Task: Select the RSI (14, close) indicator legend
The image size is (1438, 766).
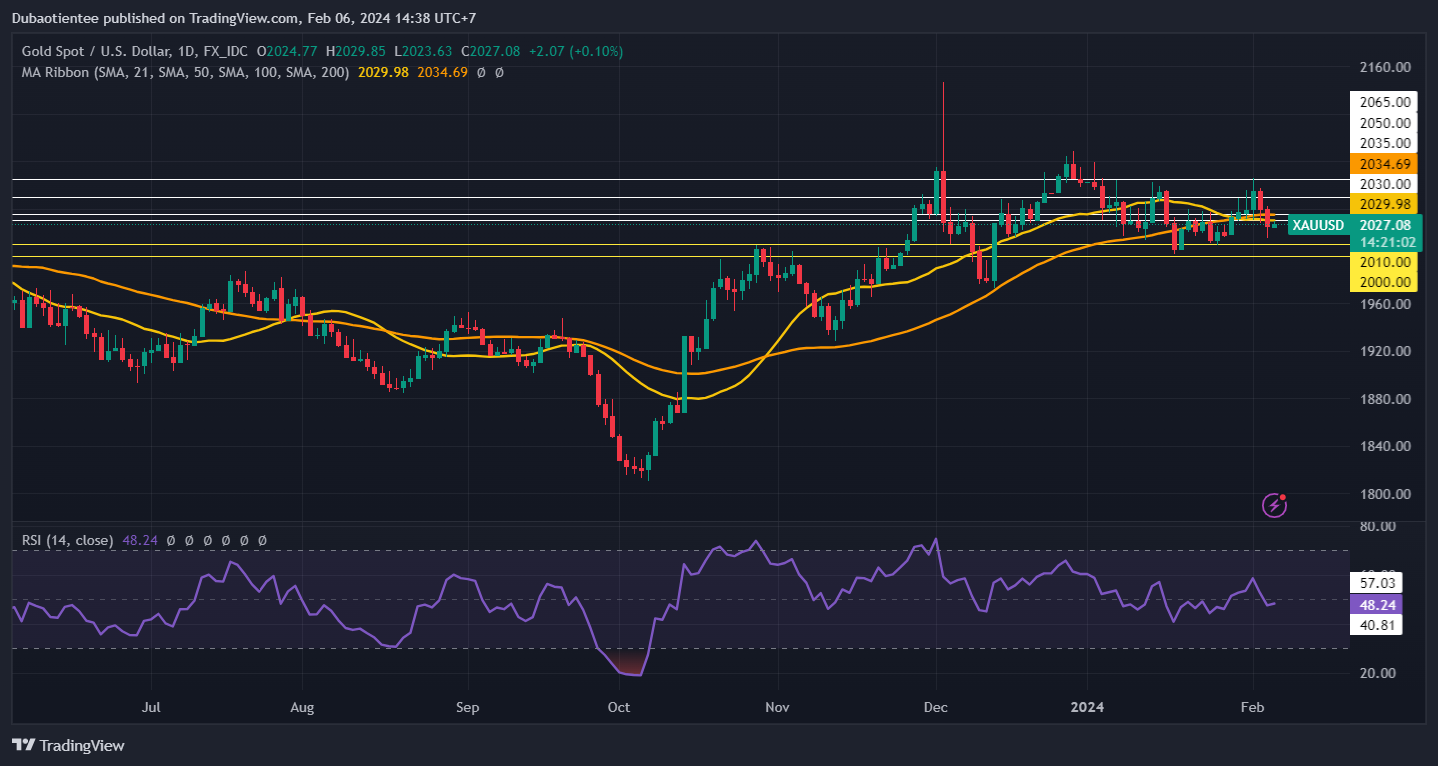Action: pyautogui.click(x=68, y=540)
